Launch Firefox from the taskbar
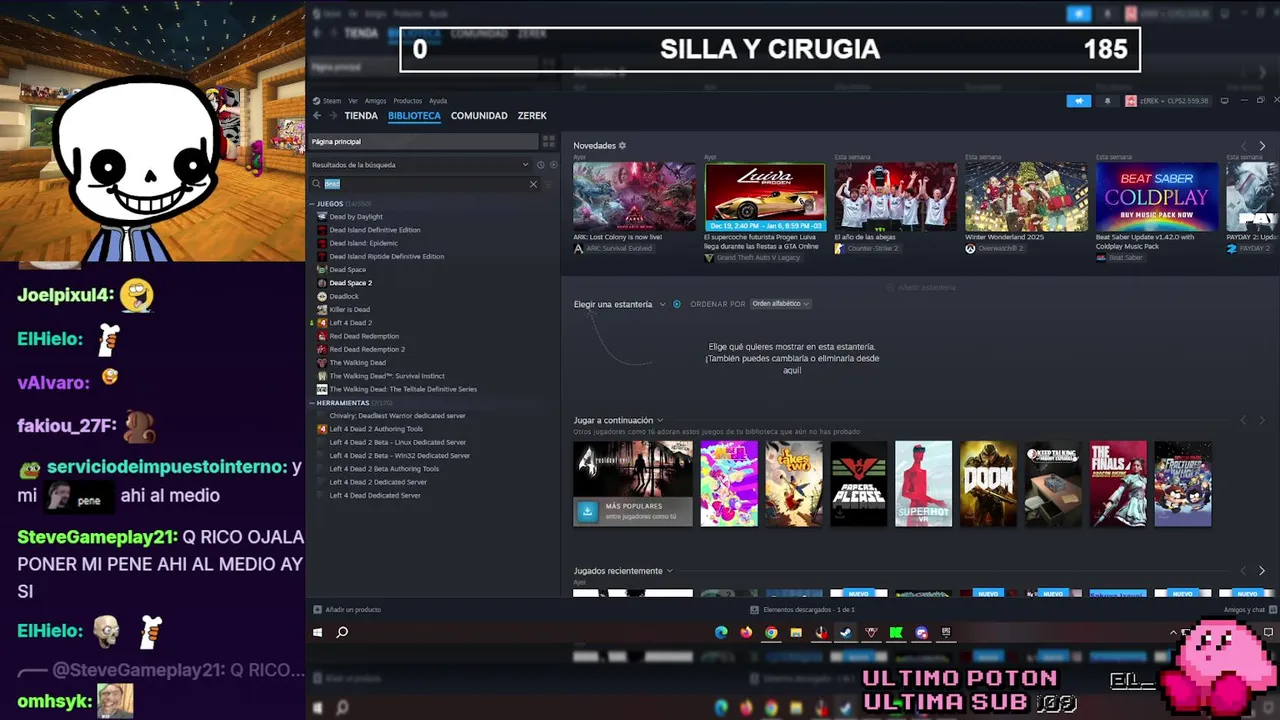 [x=746, y=633]
